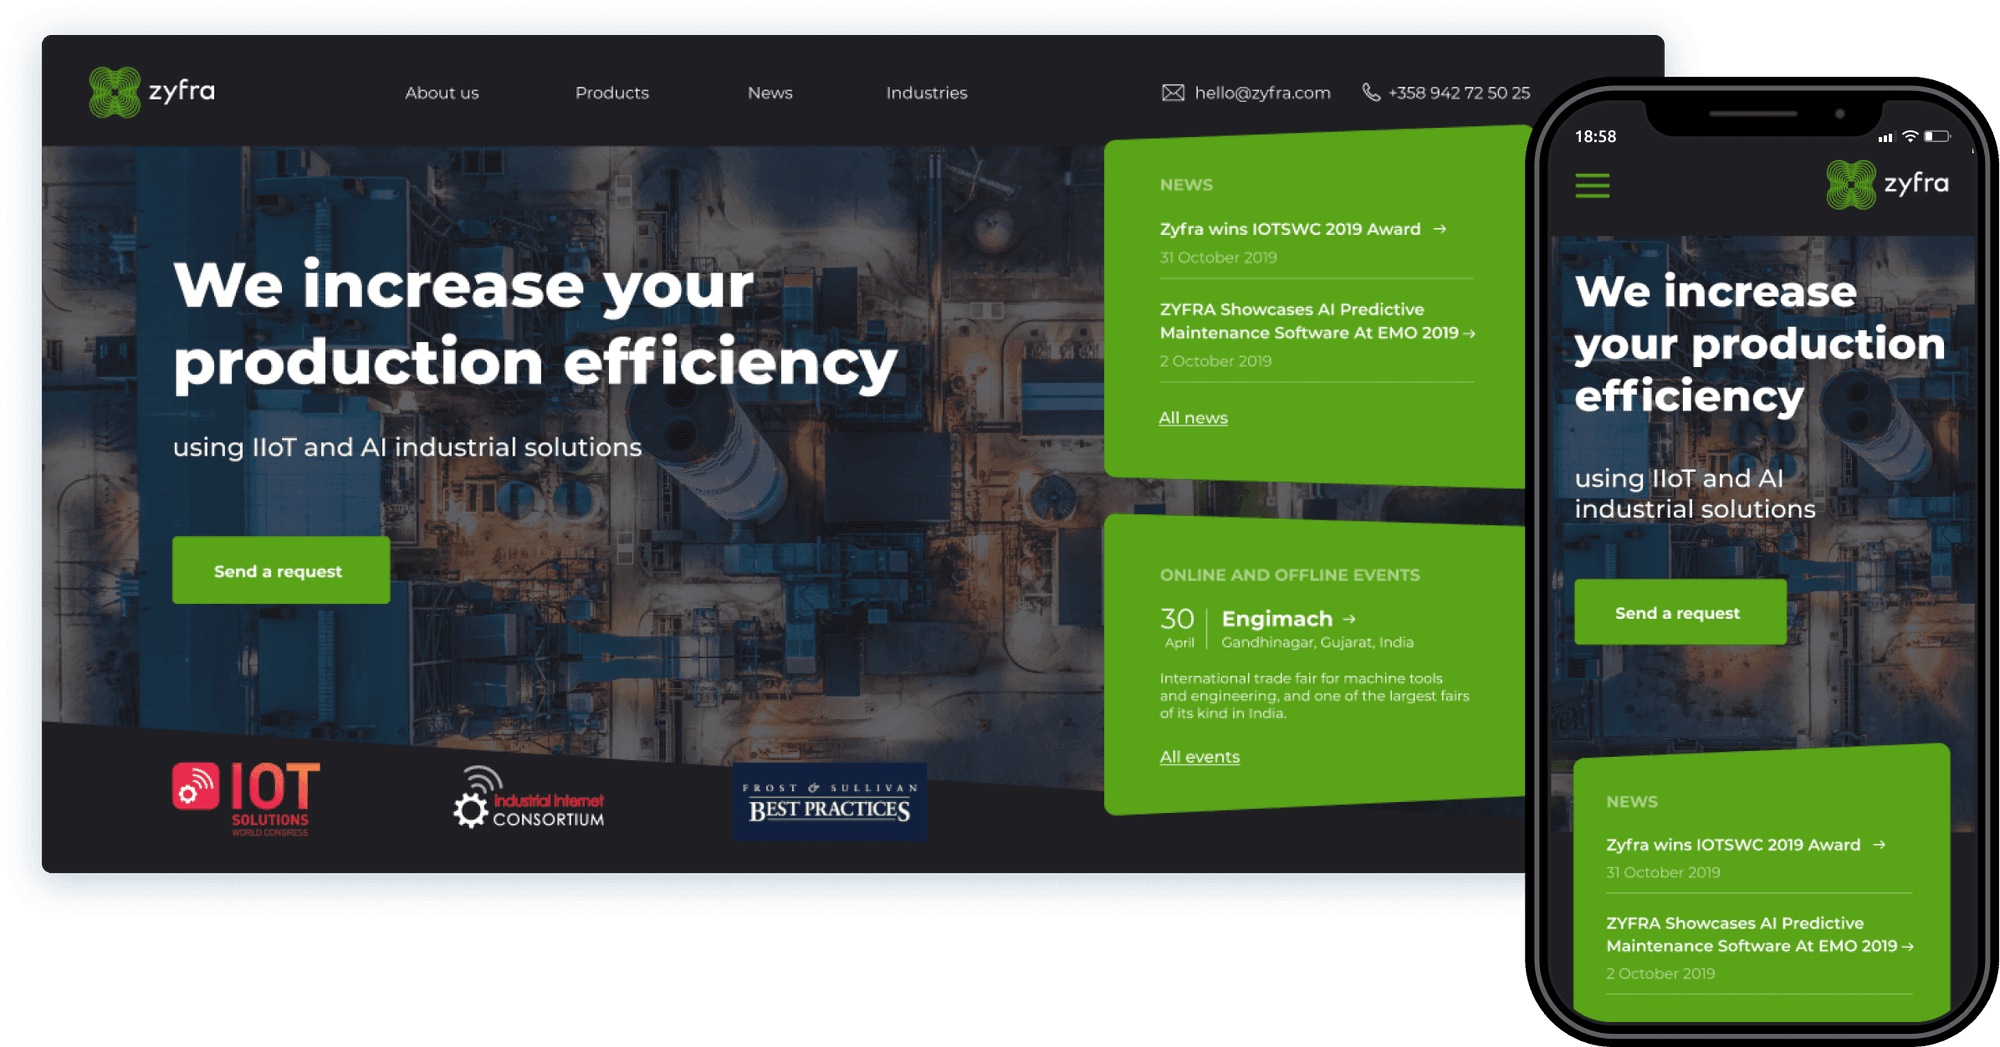Viewport: 2000px width, 1047px height.
Task: Click the IOT Solutions World Congress logo
Action: (x=246, y=799)
